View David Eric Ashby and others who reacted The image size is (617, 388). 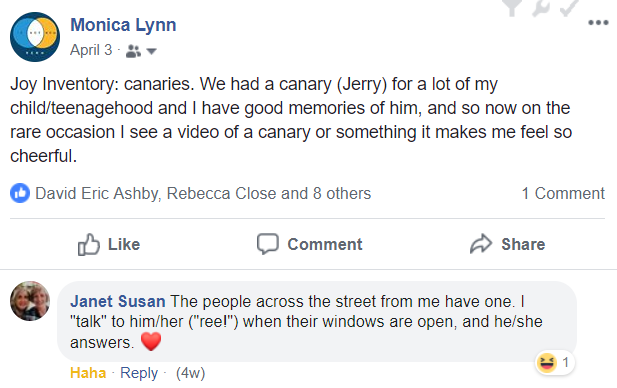[x=203, y=194]
